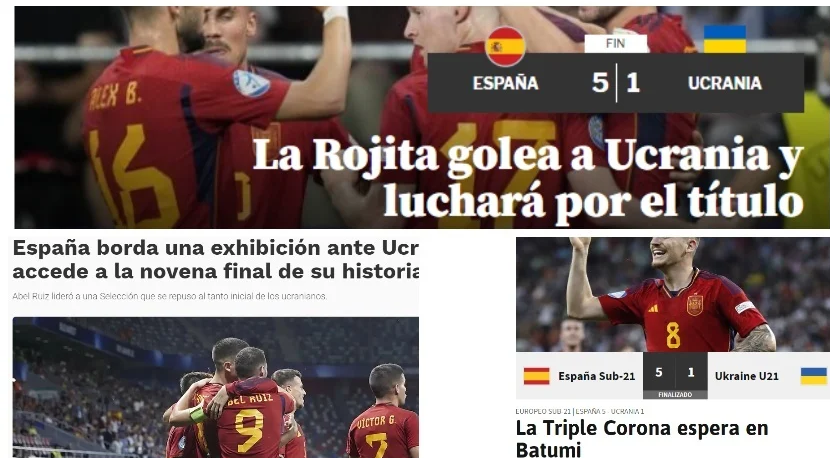Open the UCRANIA team name in top scoreboard
The width and height of the screenshot is (830, 458).
point(725,83)
